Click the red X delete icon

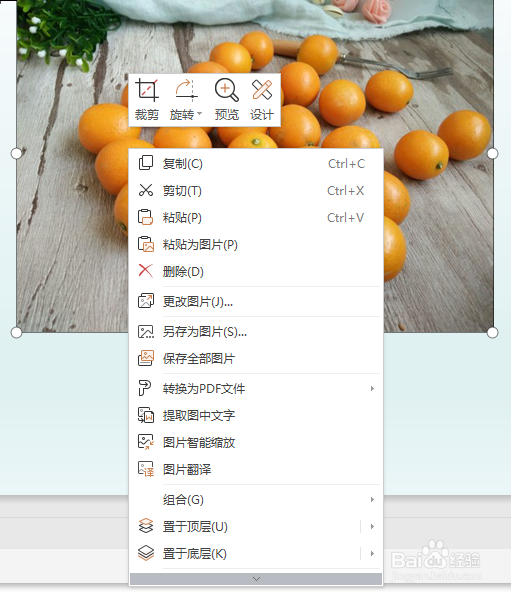[x=146, y=271]
